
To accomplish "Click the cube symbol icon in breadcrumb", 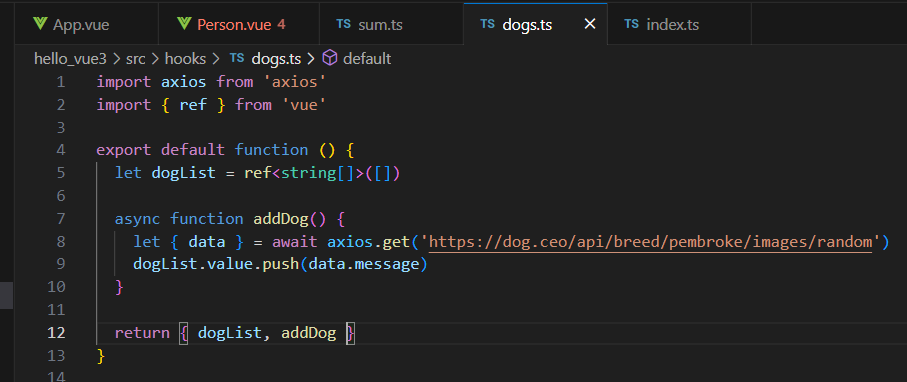I will tap(330, 58).
